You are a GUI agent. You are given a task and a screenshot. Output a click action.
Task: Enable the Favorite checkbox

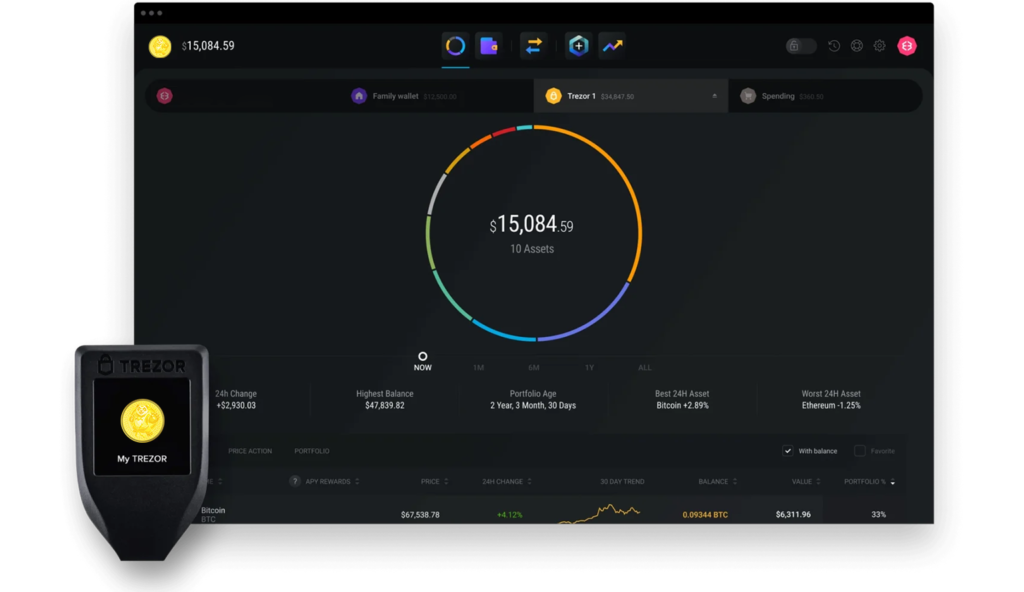(x=860, y=451)
